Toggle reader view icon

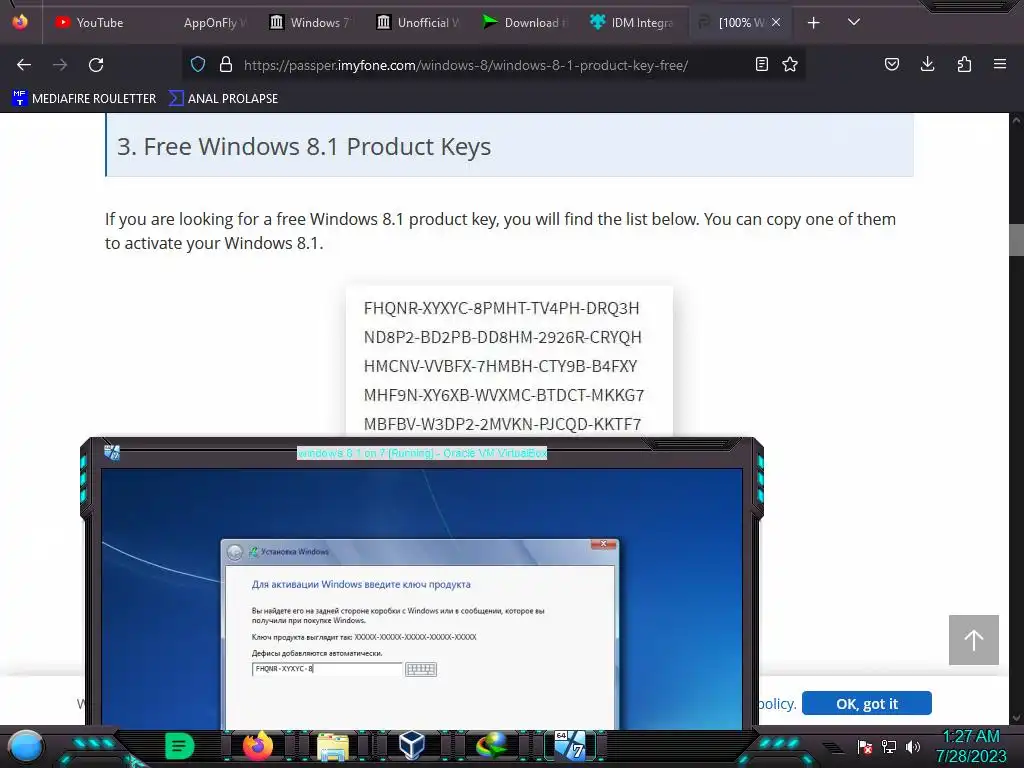[x=761, y=64]
